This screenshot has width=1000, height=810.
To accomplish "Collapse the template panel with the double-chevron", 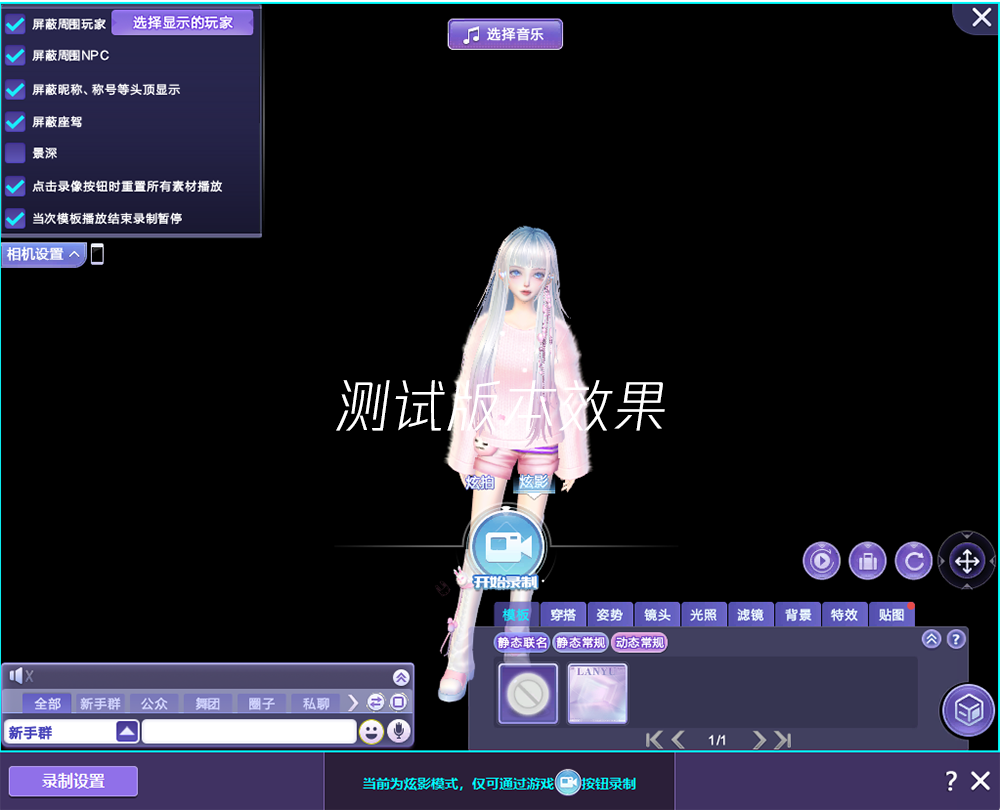I will pyautogui.click(x=931, y=639).
